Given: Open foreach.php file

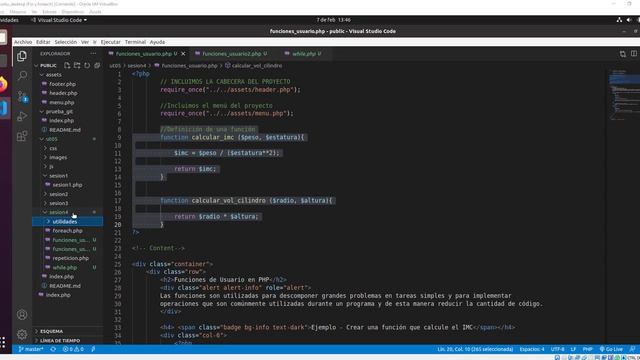Looking at the screenshot, I should coord(67,231).
